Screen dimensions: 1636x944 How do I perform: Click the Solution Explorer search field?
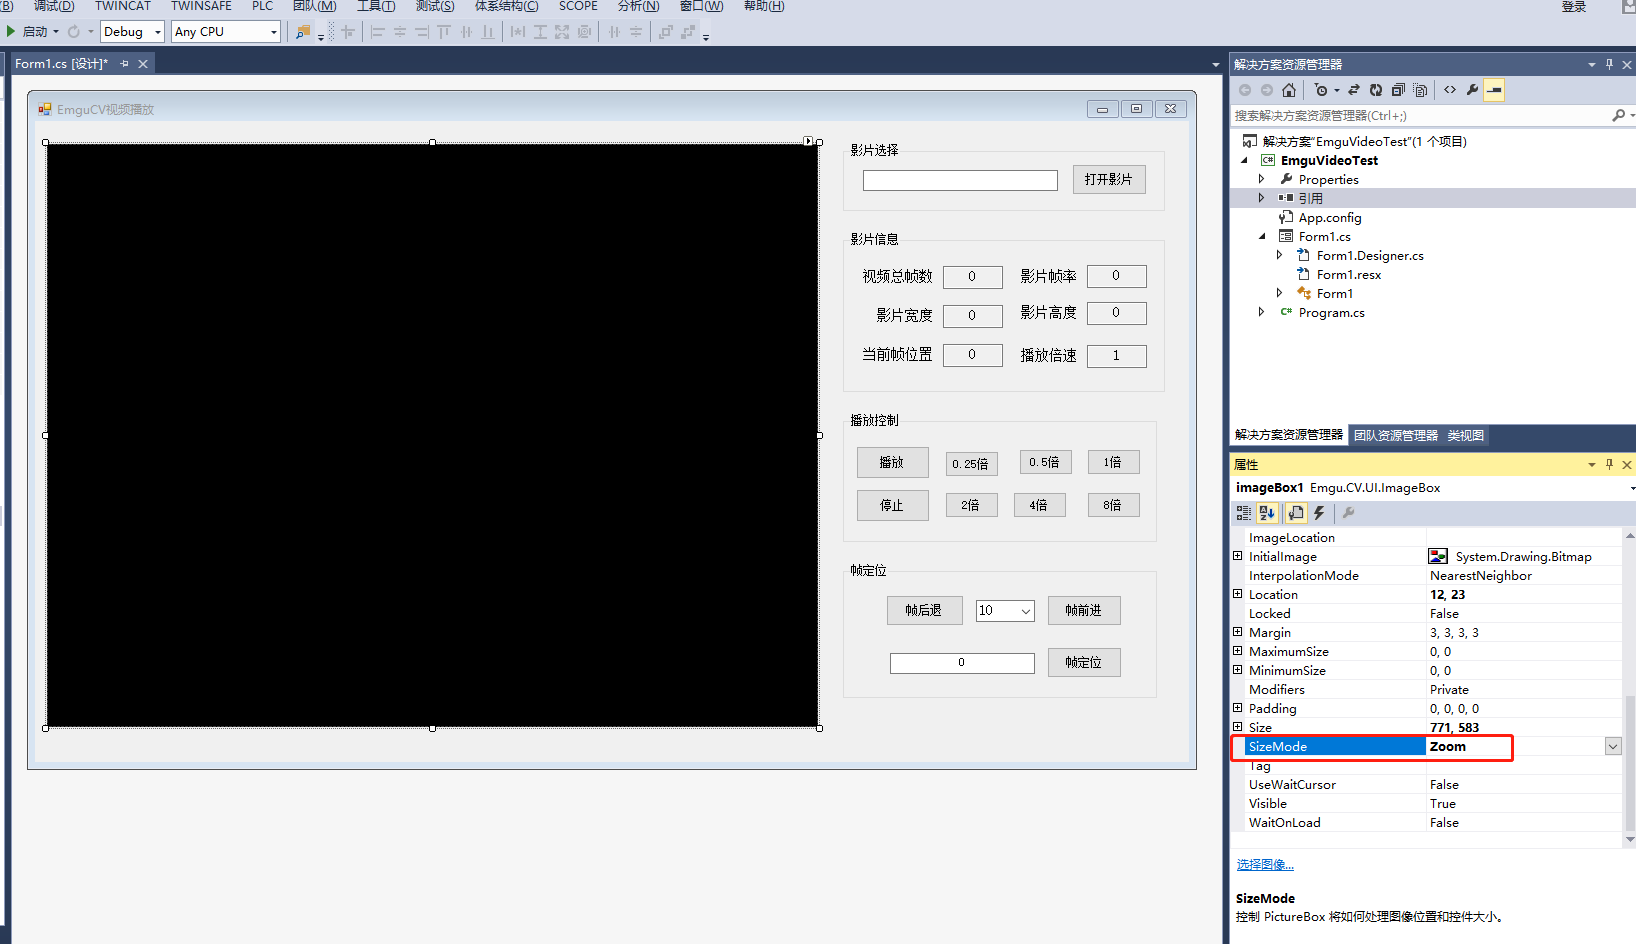tap(1420, 116)
